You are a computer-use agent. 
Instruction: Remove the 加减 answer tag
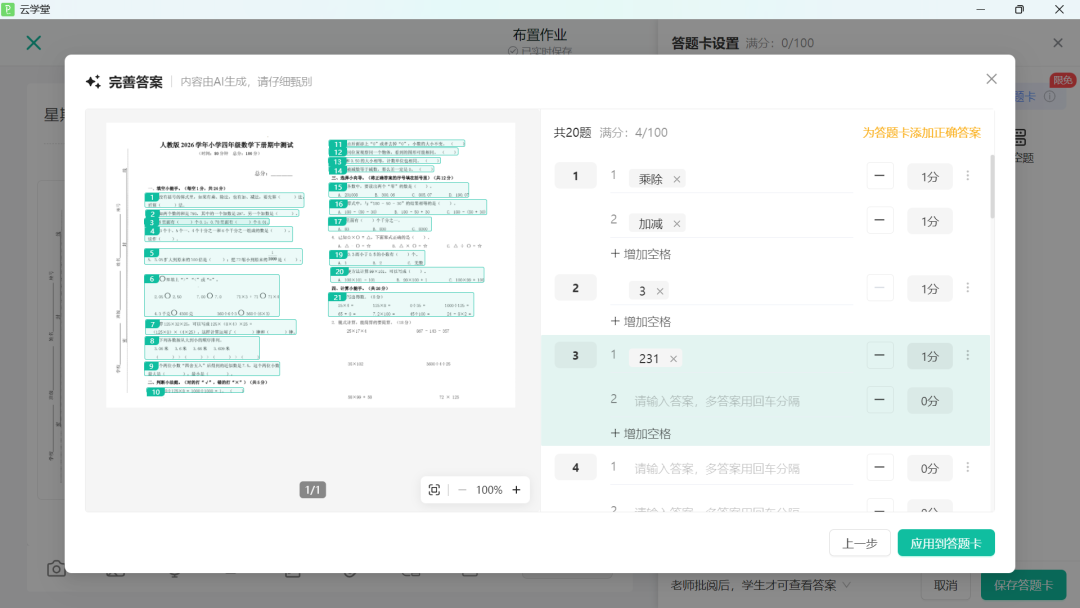click(677, 224)
